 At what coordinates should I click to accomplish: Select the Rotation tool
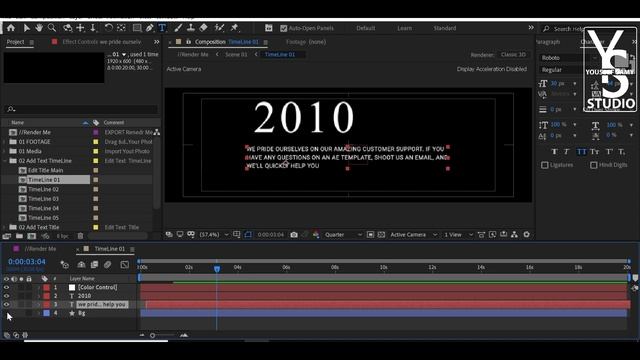point(108,28)
